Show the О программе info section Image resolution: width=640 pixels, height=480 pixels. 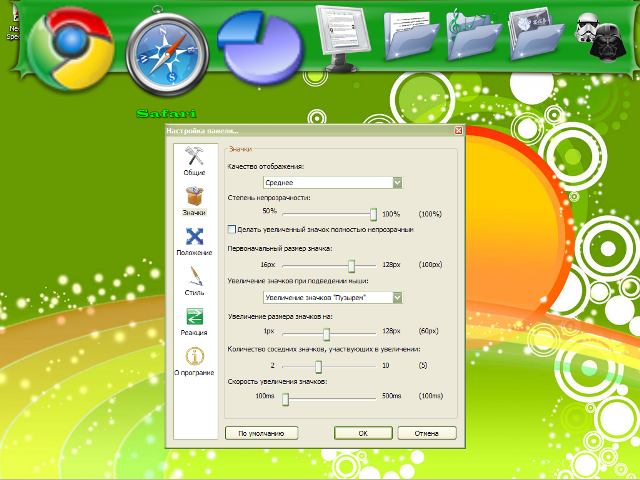coord(194,360)
